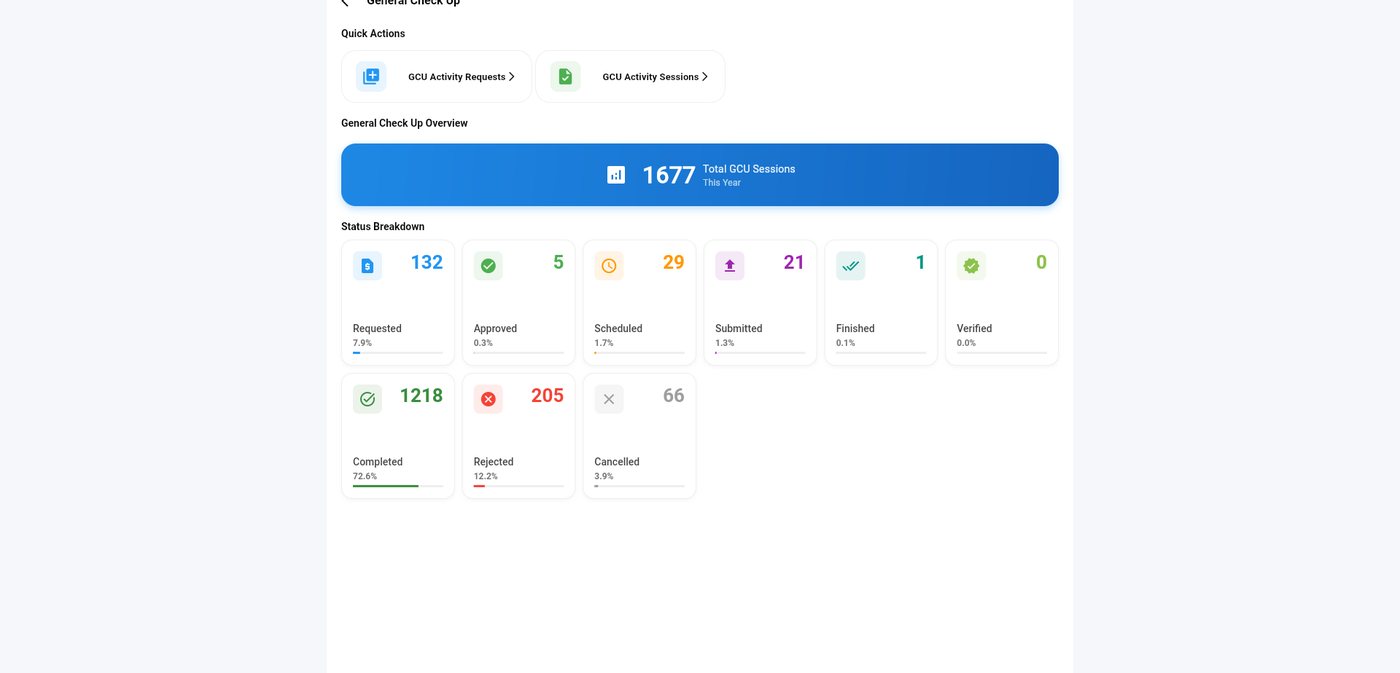The width and height of the screenshot is (1400, 673).
Task: Go back using the back arrow
Action: pos(345,3)
